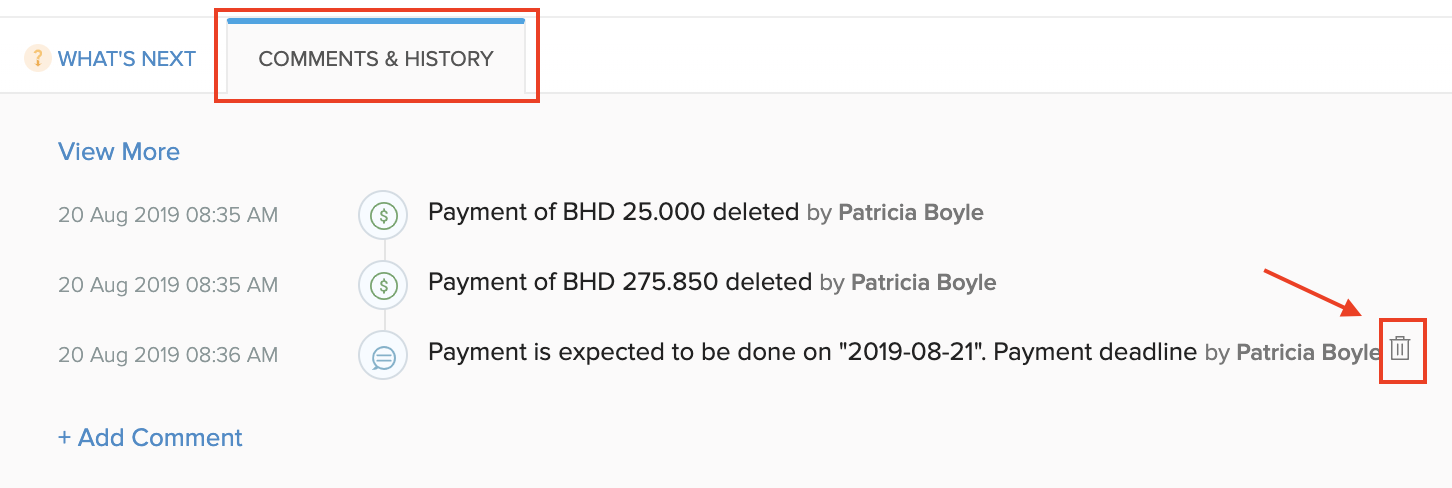Image resolution: width=1452 pixels, height=488 pixels.
Task: Switch to the What's Next tab
Action: (x=126, y=59)
